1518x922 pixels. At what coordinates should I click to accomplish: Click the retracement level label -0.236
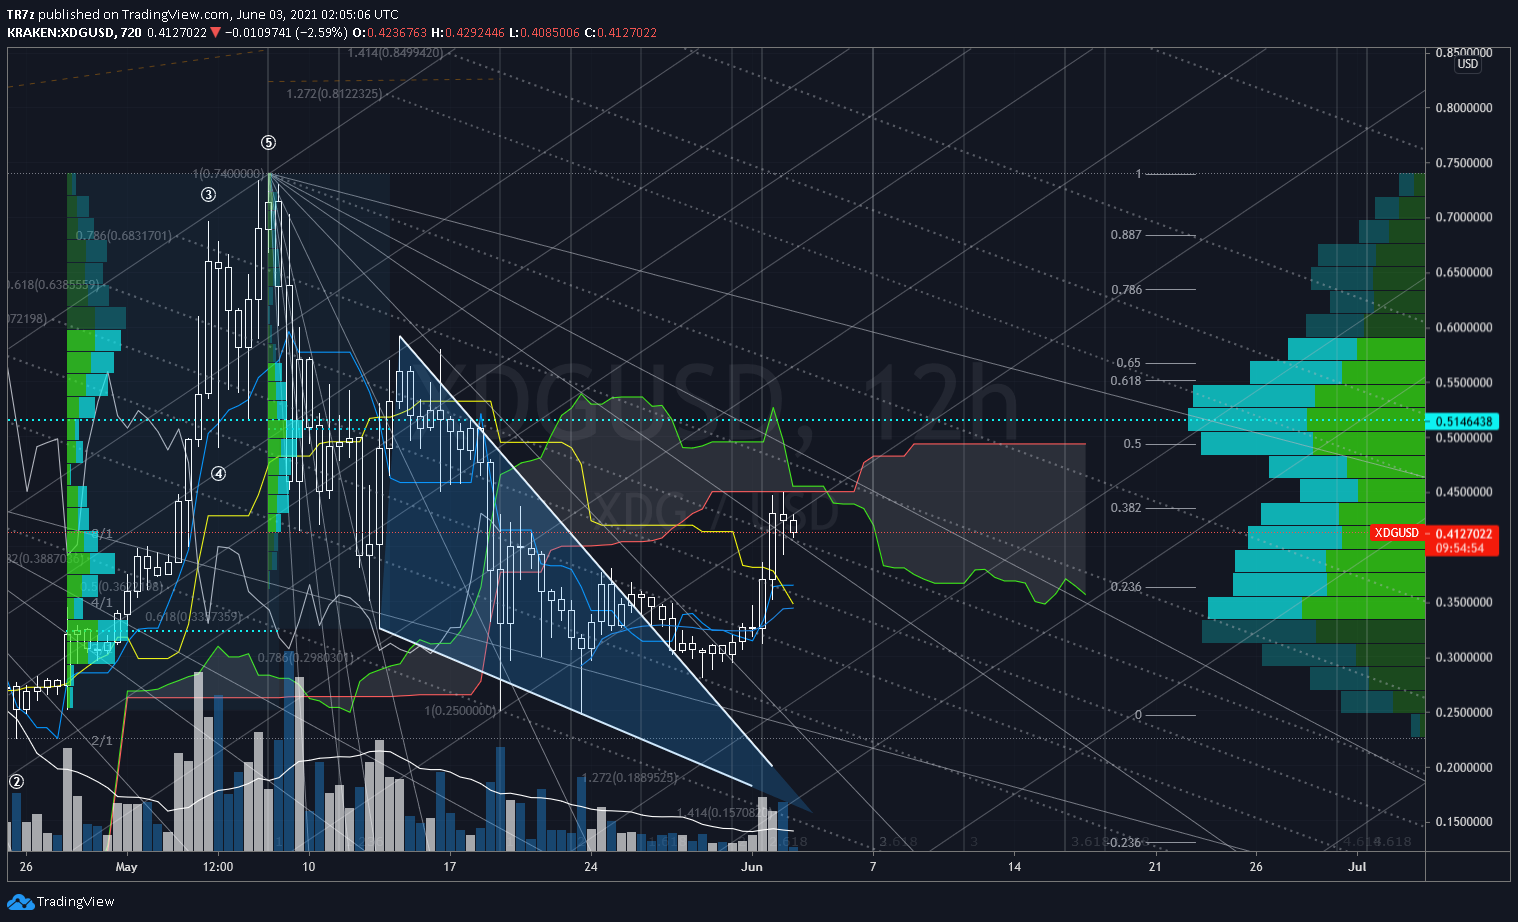coord(1124,843)
